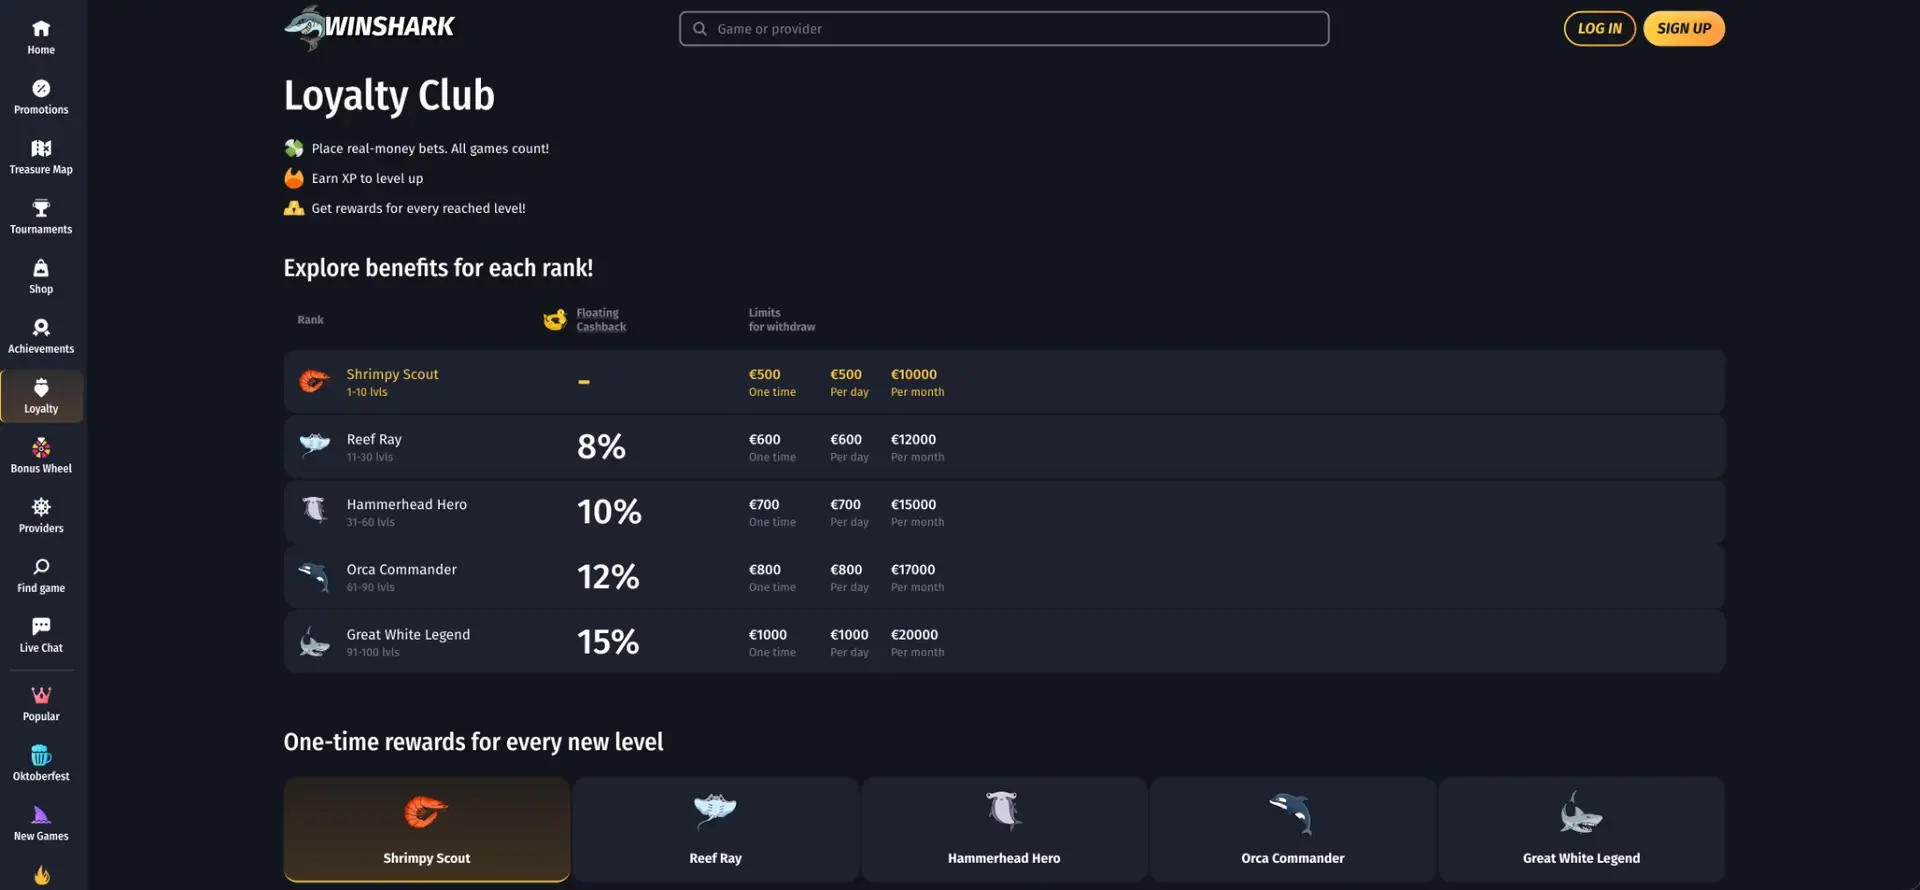Viewport: 1920px width, 890px height.
Task: Click the €10000 per month limit
Action: coord(914,374)
